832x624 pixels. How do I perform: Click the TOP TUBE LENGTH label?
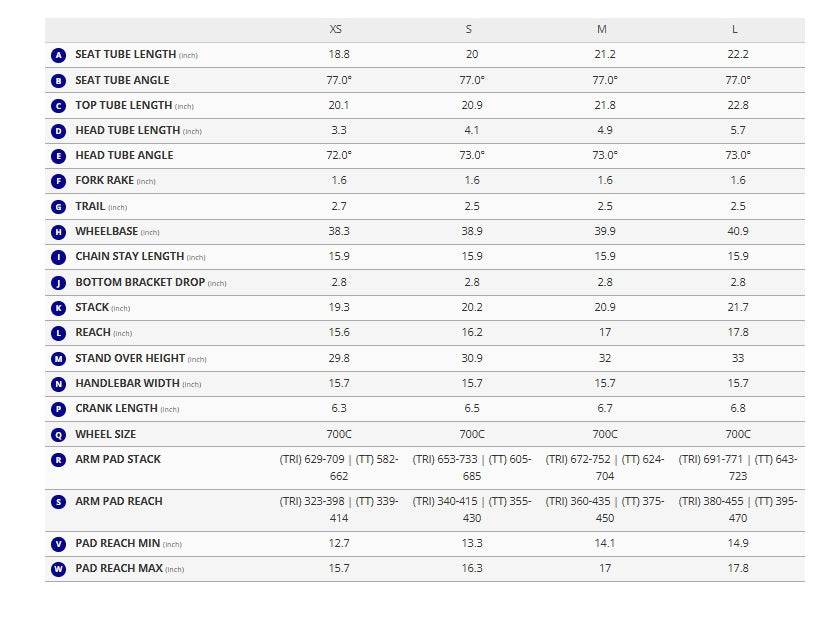click(x=123, y=105)
